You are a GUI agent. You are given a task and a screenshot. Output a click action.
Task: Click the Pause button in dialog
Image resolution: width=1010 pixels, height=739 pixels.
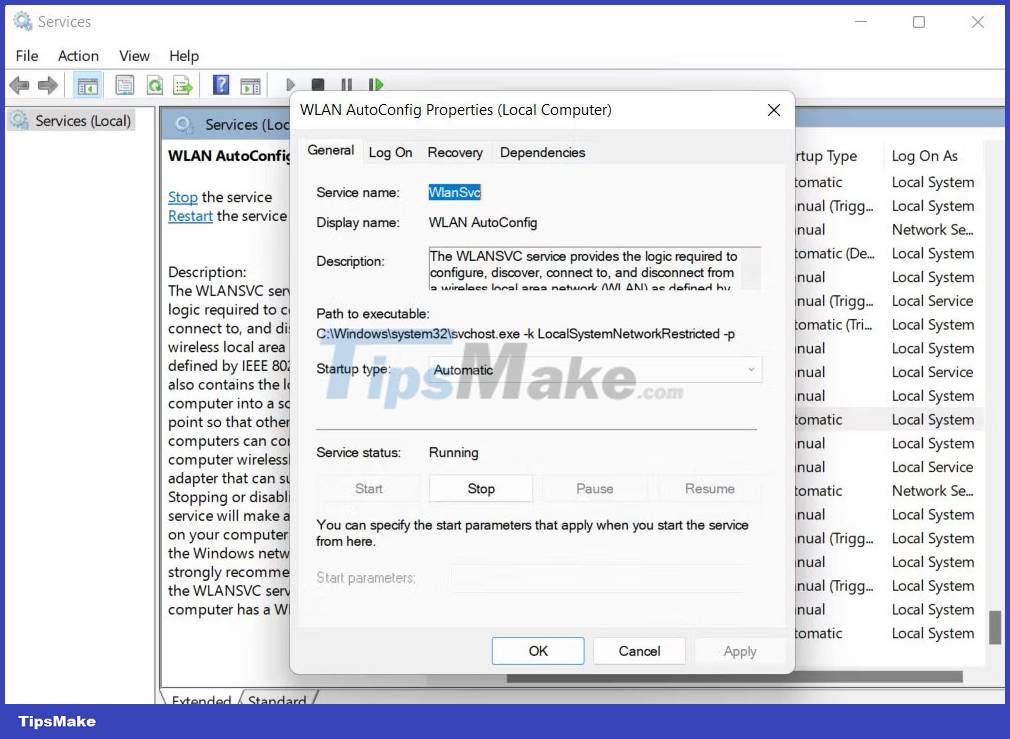(x=595, y=489)
